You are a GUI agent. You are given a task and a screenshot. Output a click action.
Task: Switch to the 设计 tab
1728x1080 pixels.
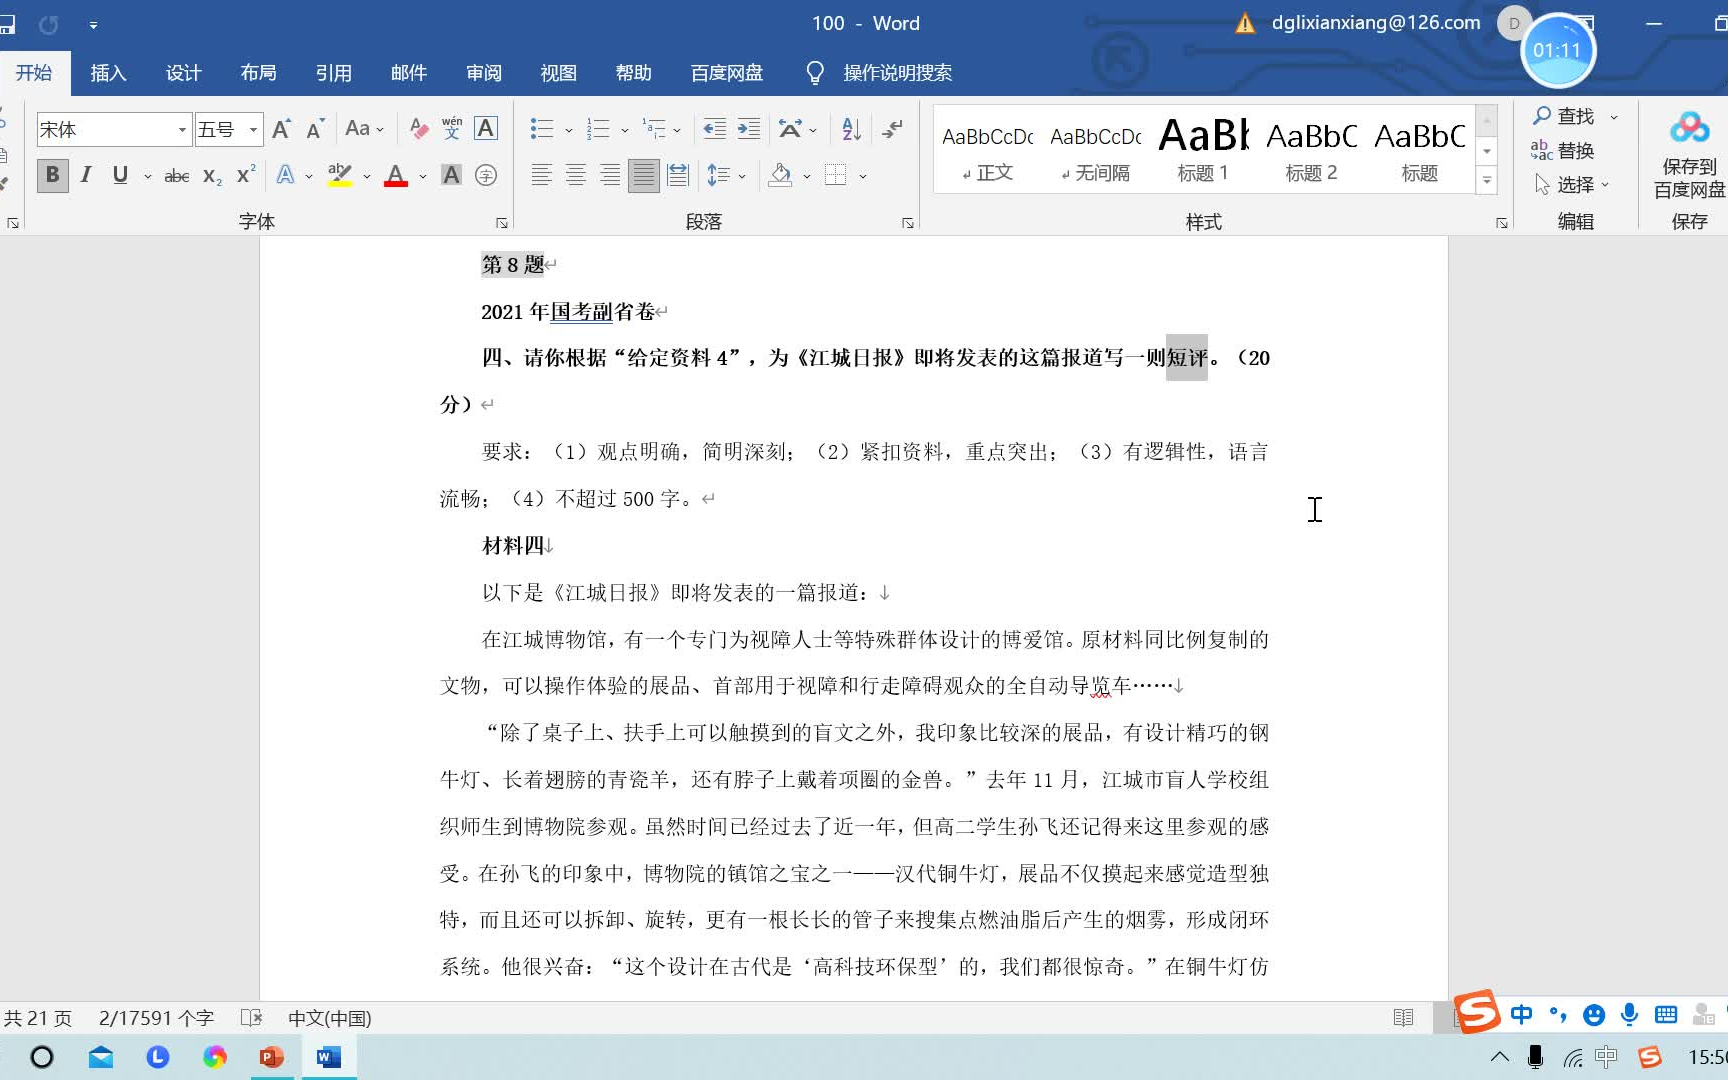(183, 73)
